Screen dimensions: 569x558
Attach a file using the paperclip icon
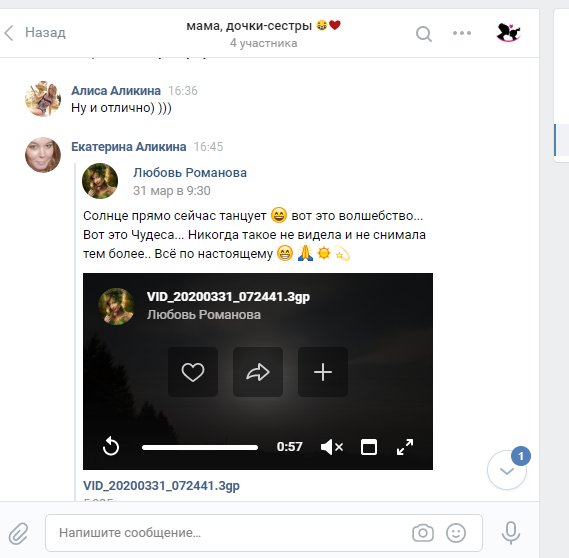pyautogui.click(x=19, y=533)
